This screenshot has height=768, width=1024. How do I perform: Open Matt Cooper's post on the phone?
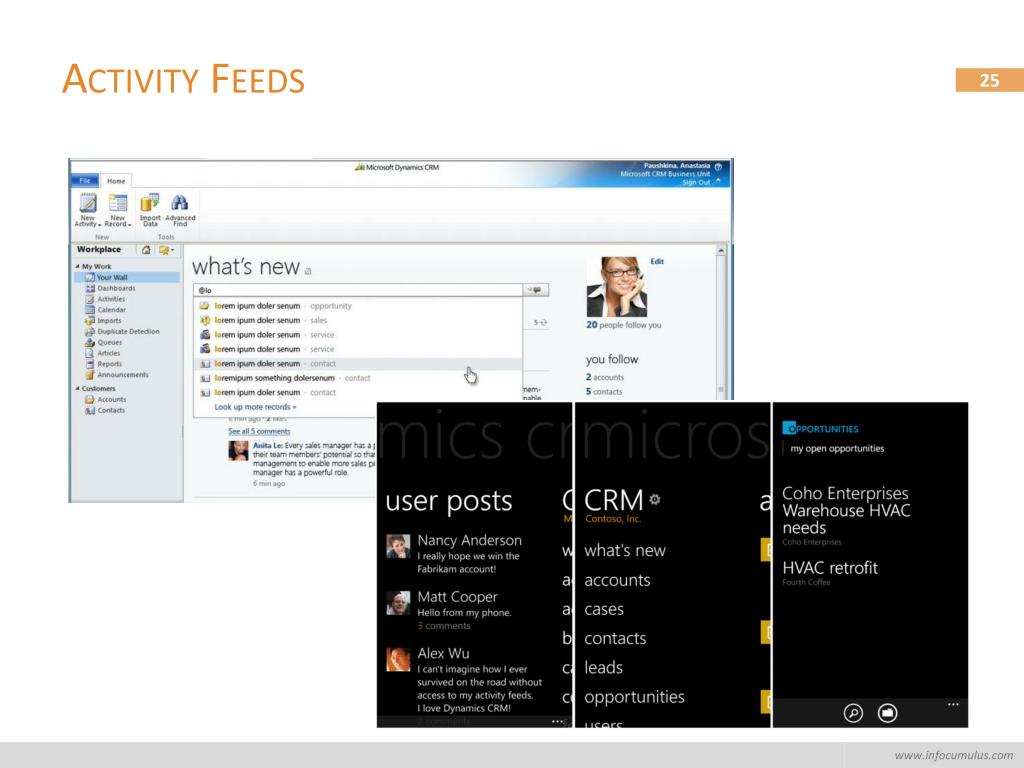(x=464, y=611)
